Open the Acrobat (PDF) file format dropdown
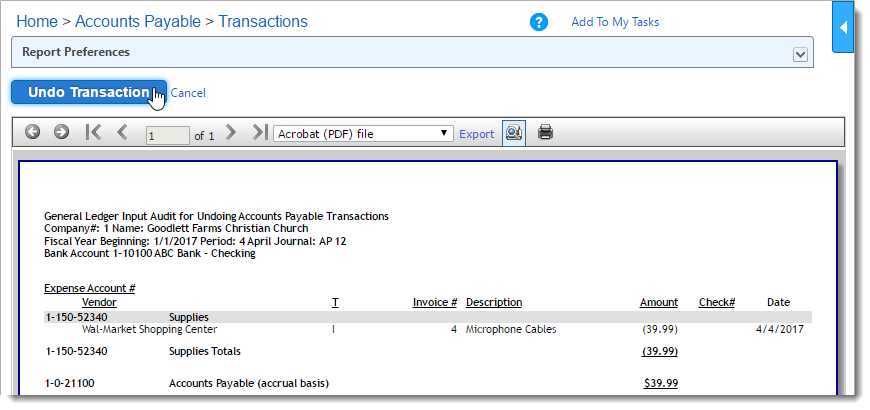 (x=363, y=133)
